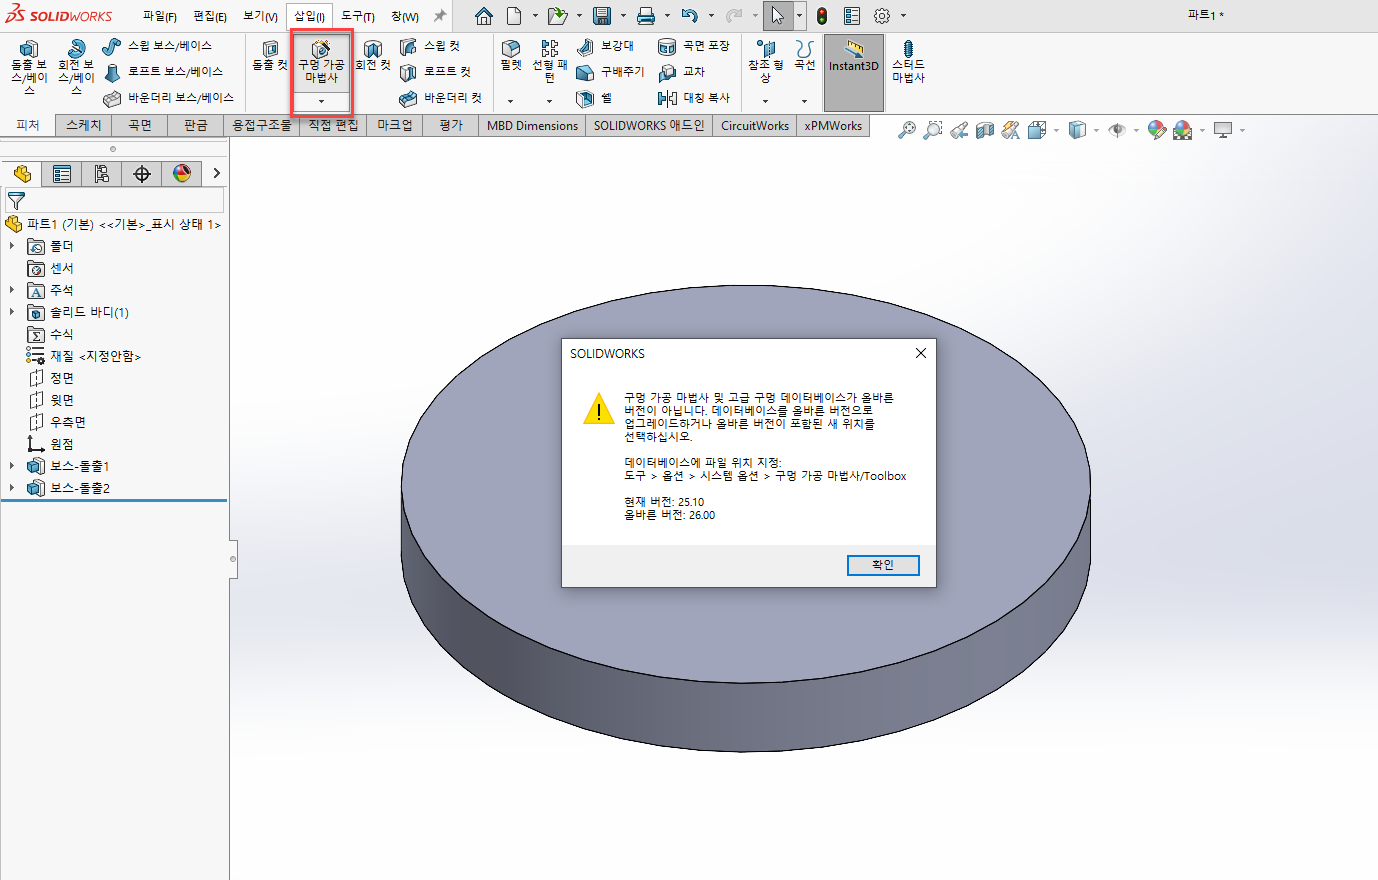This screenshot has width=1378, height=880.
Task: Click the 돌출 보스/베이스 feature icon
Action: click(29, 66)
